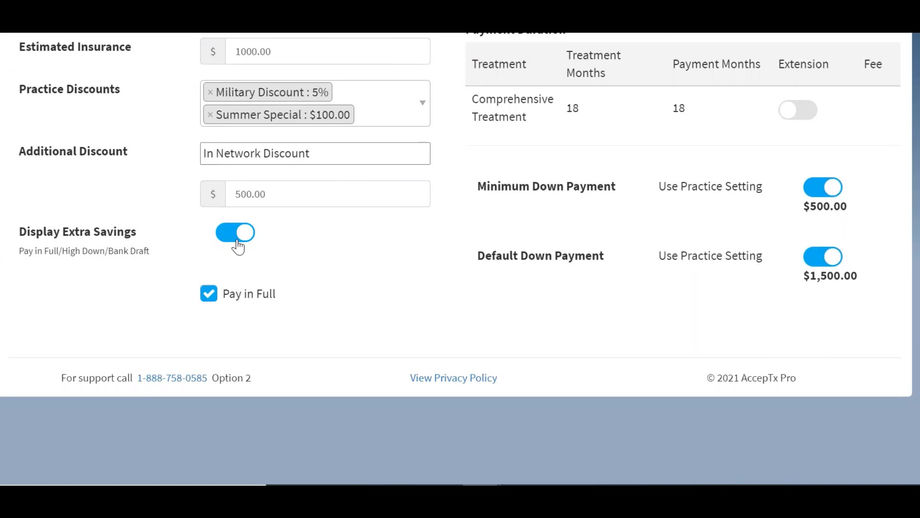This screenshot has width=920, height=518.
Task: Uncheck the Pay in Full checkbox
Action: pyautogui.click(x=208, y=293)
